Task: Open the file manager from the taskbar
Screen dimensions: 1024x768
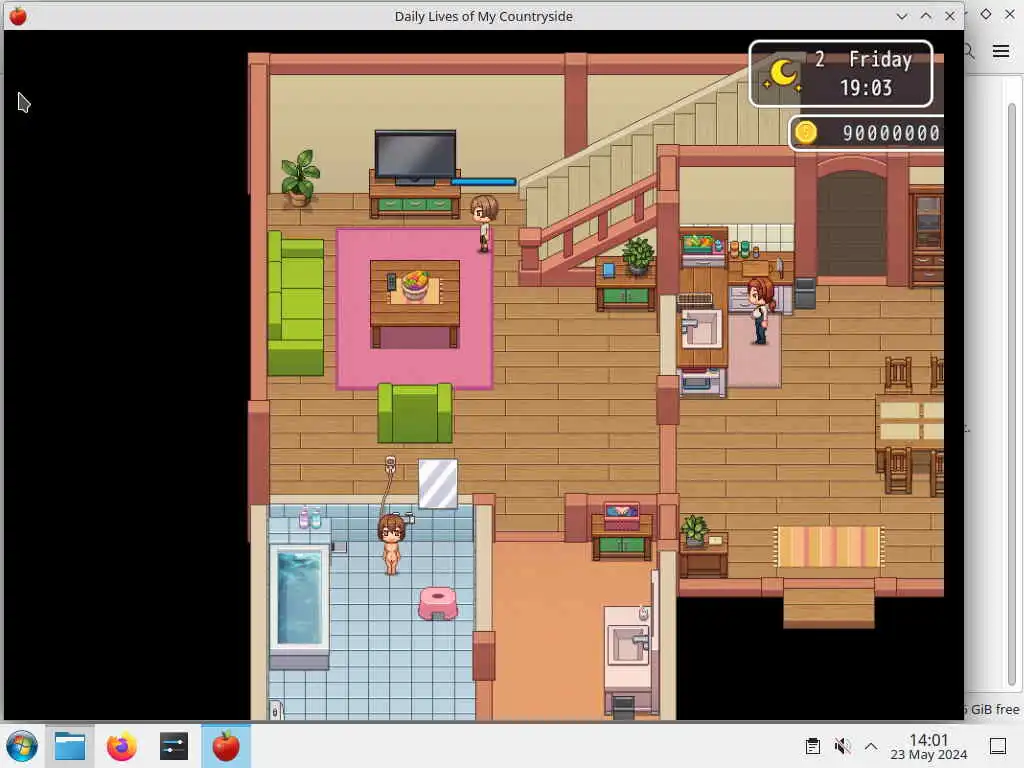Action: pos(70,746)
